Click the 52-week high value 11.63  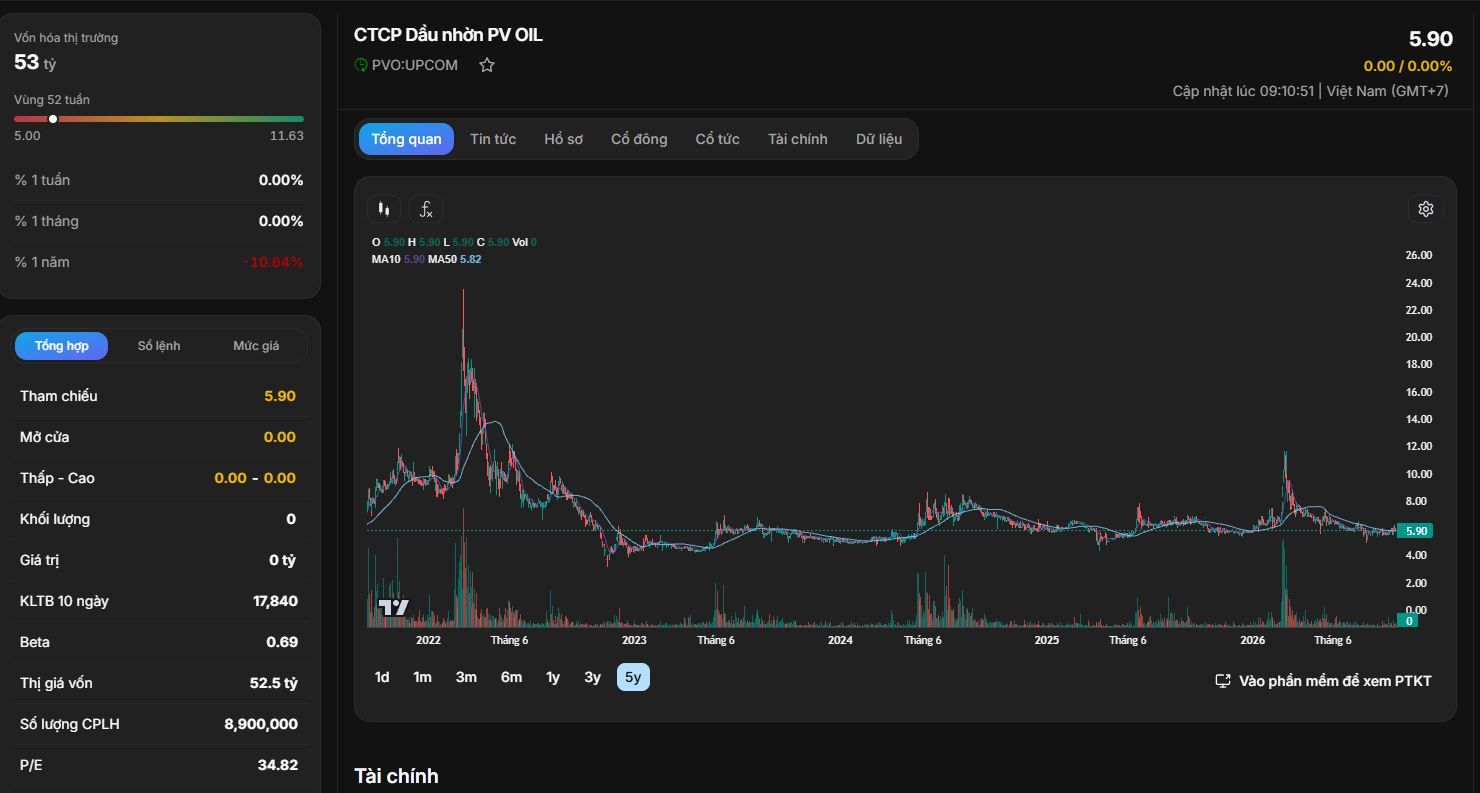[287, 136]
